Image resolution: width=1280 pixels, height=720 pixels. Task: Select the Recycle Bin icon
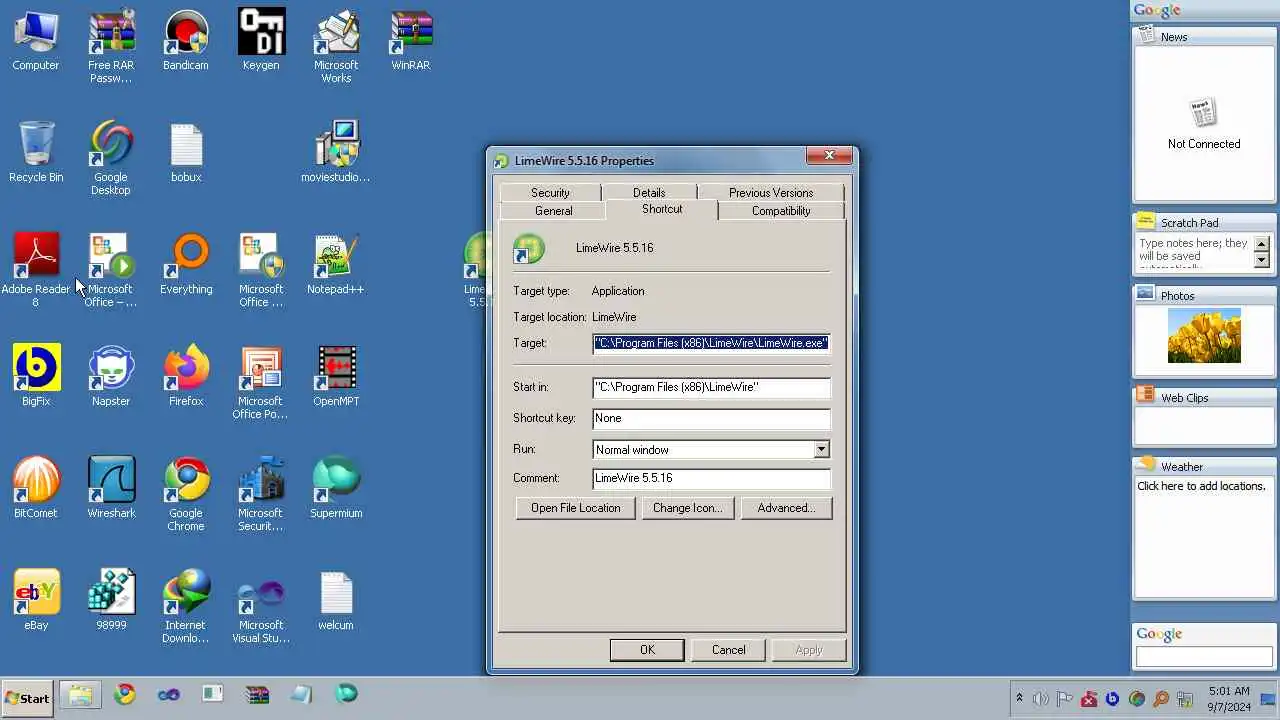pos(36,153)
